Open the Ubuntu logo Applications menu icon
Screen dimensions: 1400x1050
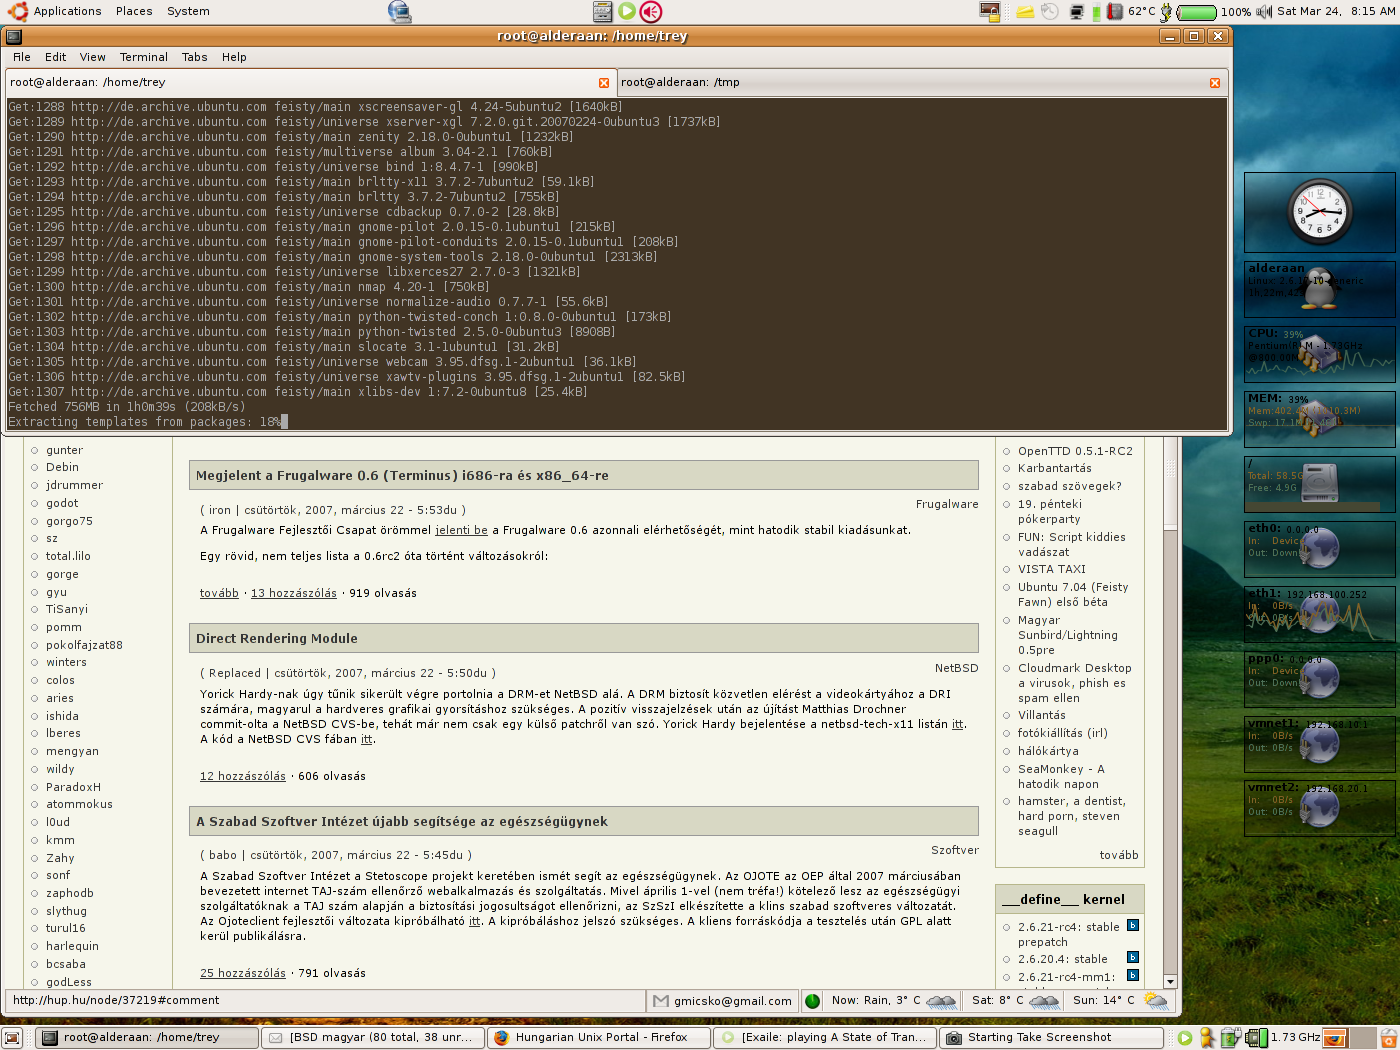17,11
